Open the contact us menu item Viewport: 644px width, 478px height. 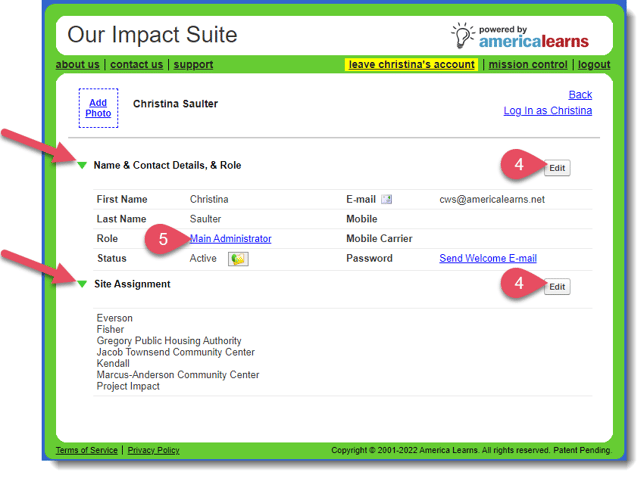(x=136, y=65)
